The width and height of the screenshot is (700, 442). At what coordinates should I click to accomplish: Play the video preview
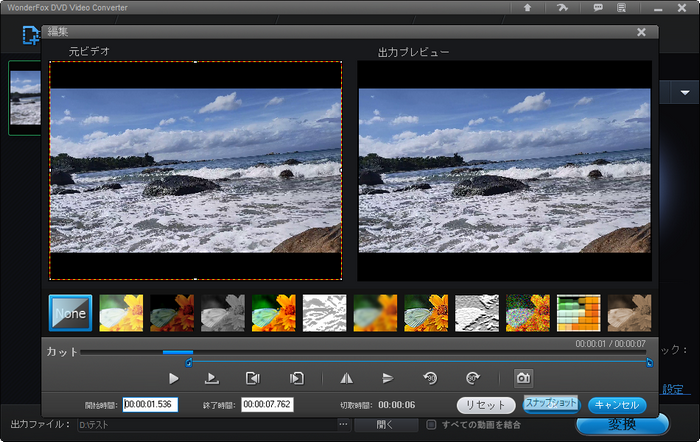(174, 378)
